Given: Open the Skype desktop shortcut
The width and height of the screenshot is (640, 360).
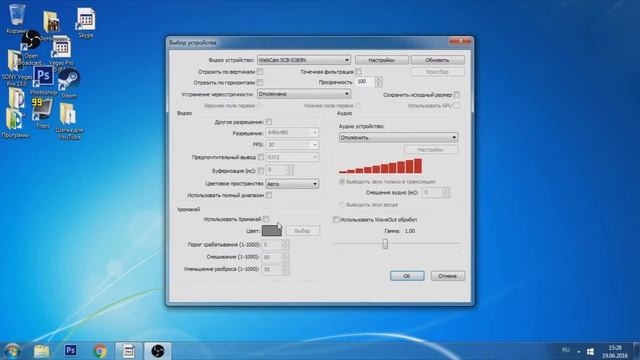Looking at the screenshot, I should coord(86,23).
